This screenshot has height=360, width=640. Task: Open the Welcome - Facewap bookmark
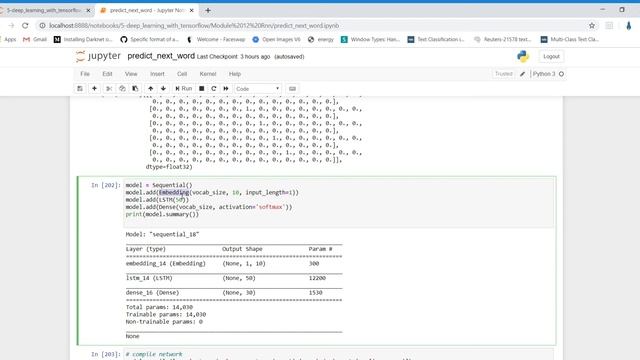[x=216, y=39]
